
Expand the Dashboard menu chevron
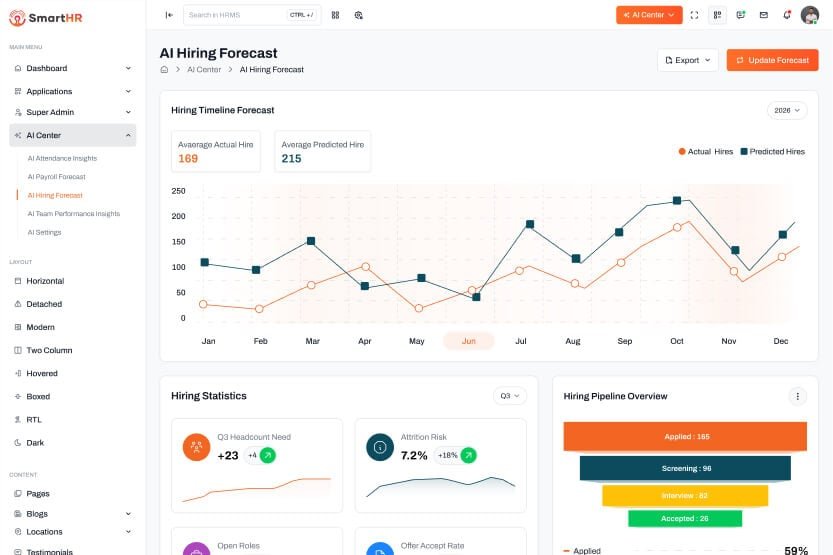(128, 68)
